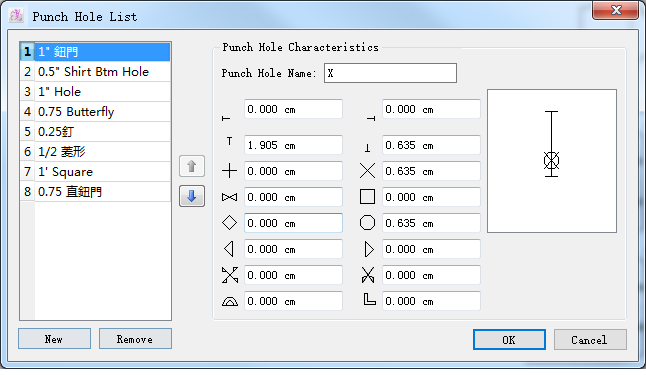
Task: Click the diamond shape icon
Action: tap(229, 223)
